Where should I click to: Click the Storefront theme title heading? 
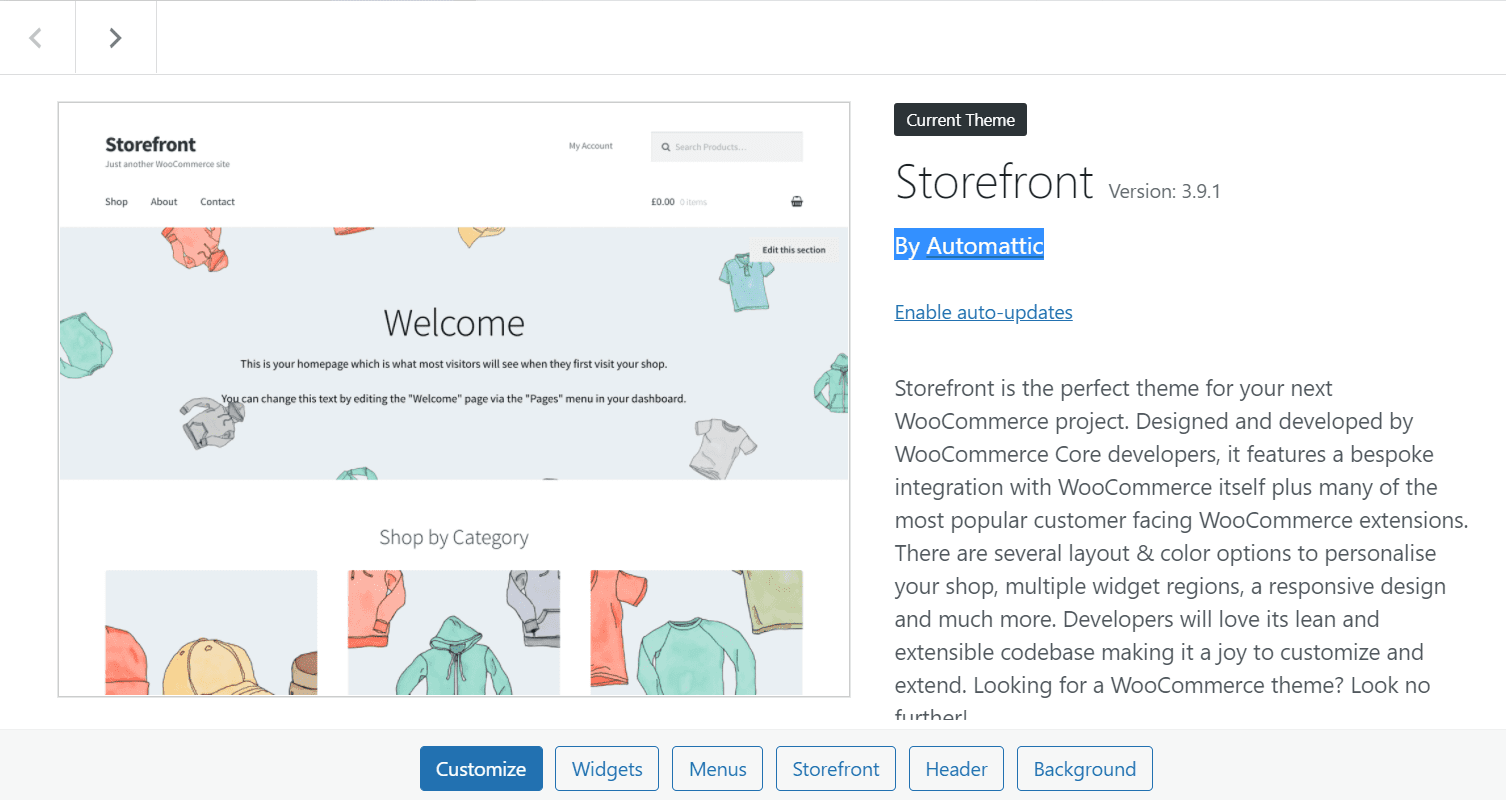994,182
